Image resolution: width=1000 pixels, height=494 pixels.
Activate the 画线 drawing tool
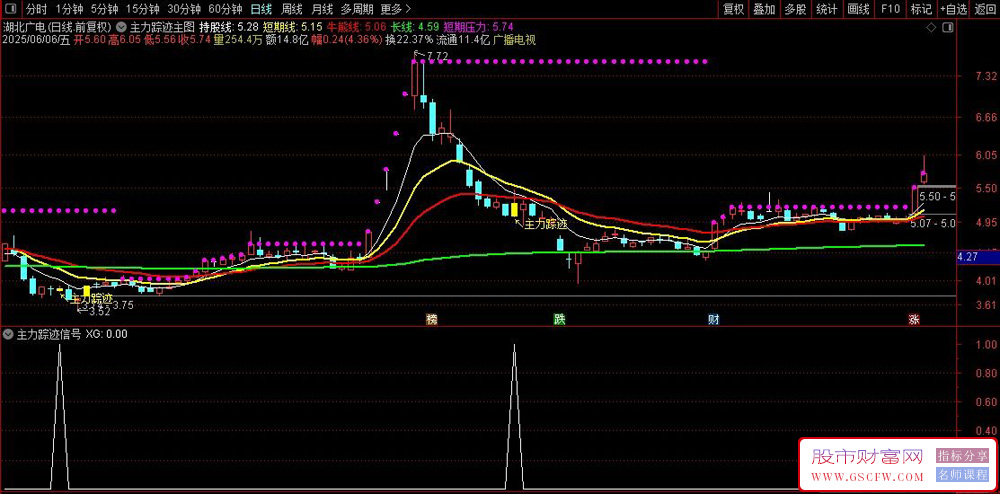(x=858, y=9)
